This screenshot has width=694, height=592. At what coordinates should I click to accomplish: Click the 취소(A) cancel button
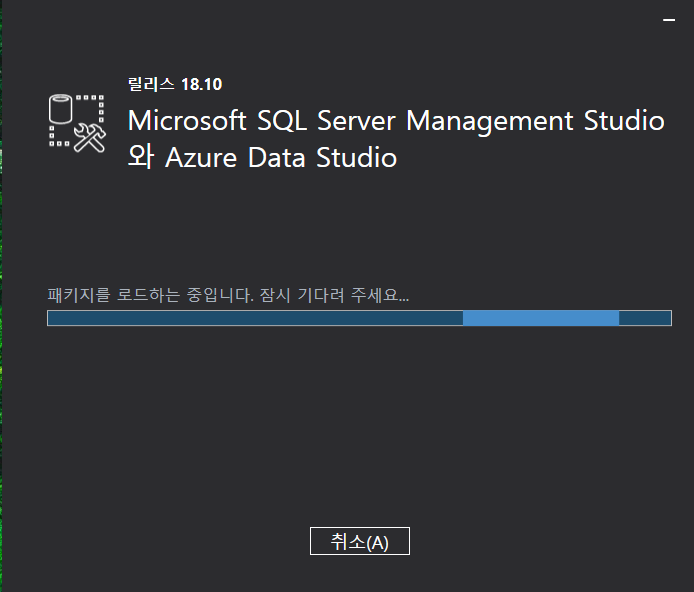359,541
